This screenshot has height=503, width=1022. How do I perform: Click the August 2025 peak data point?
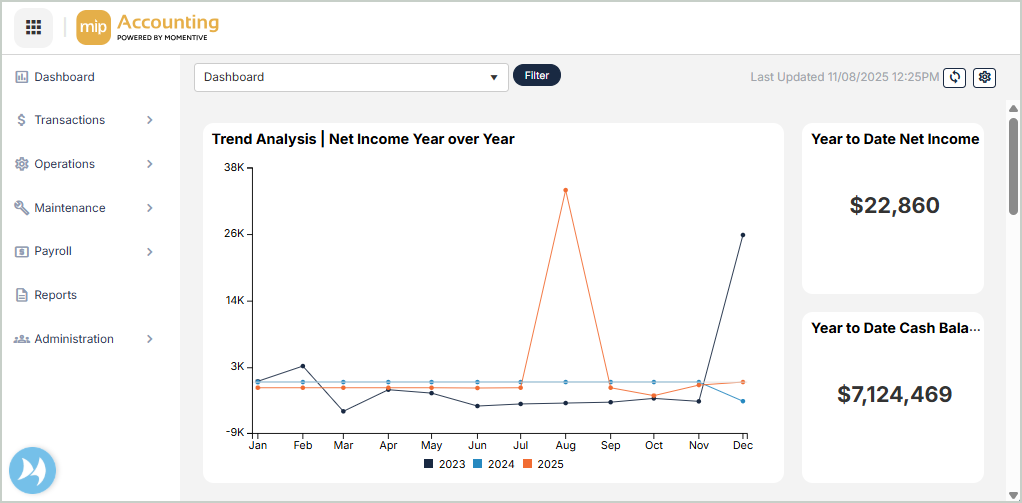pyautogui.click(x=565, y=190)
